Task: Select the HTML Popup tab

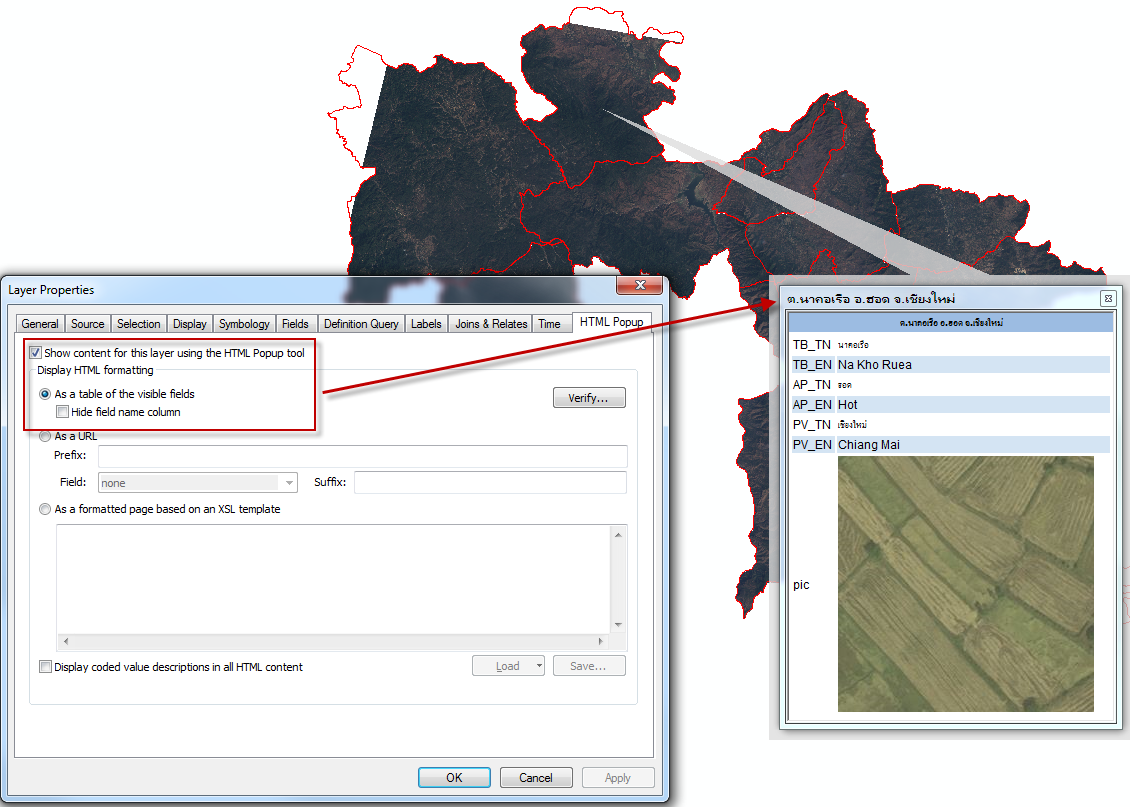Action: click(611, 322)
